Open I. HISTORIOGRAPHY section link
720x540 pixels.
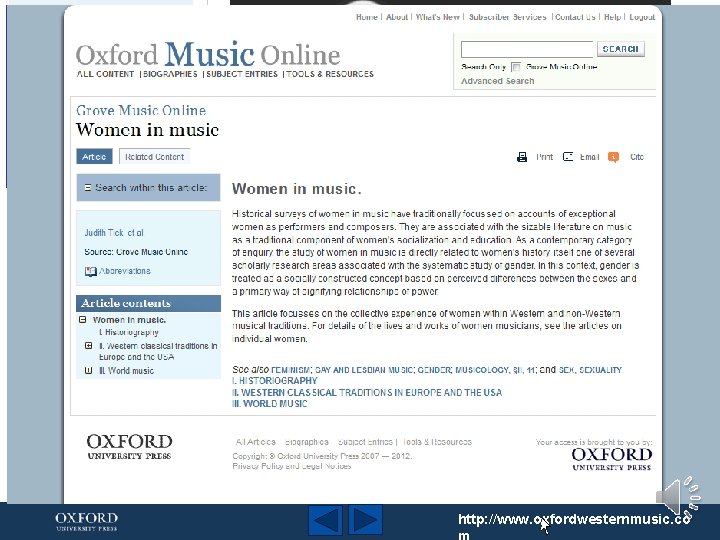click(275, 381)
